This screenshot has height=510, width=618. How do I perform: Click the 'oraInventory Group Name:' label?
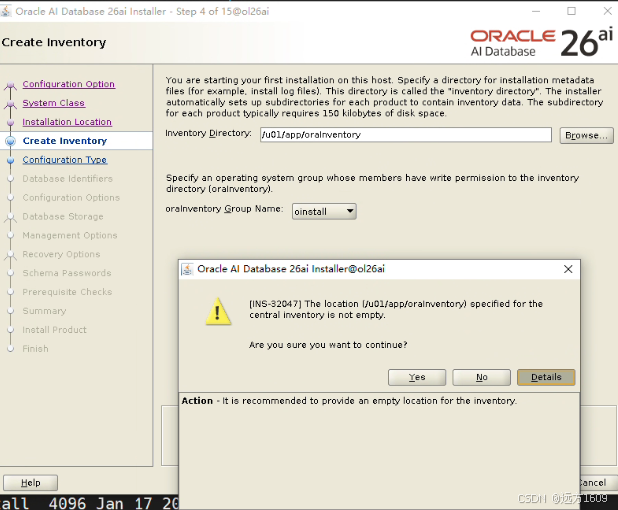(224, 209)
